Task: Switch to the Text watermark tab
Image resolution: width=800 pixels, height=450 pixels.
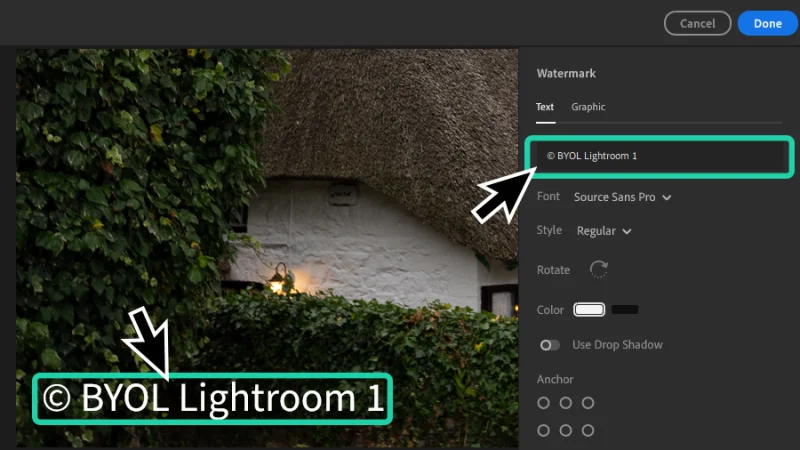Action: [544, 107]
